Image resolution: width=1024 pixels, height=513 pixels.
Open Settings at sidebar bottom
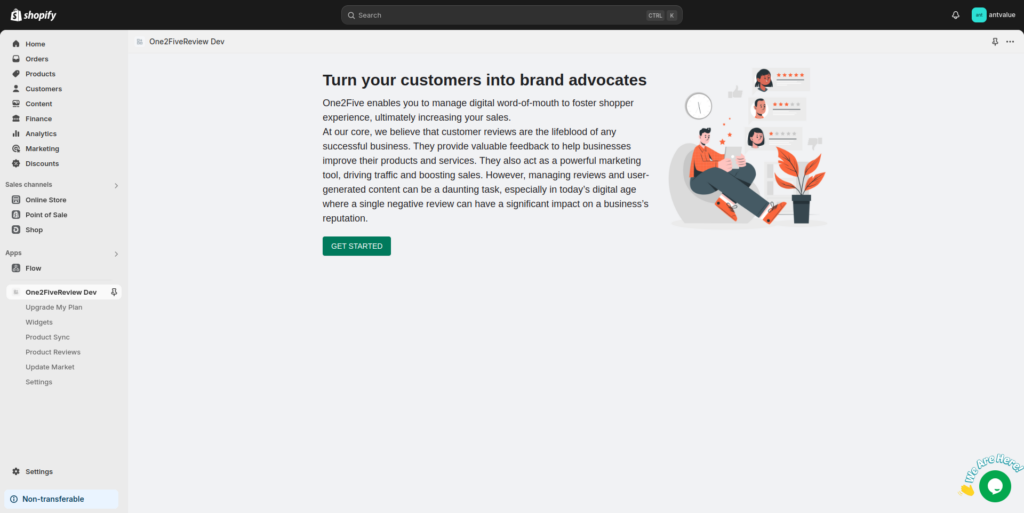(39, 471)
